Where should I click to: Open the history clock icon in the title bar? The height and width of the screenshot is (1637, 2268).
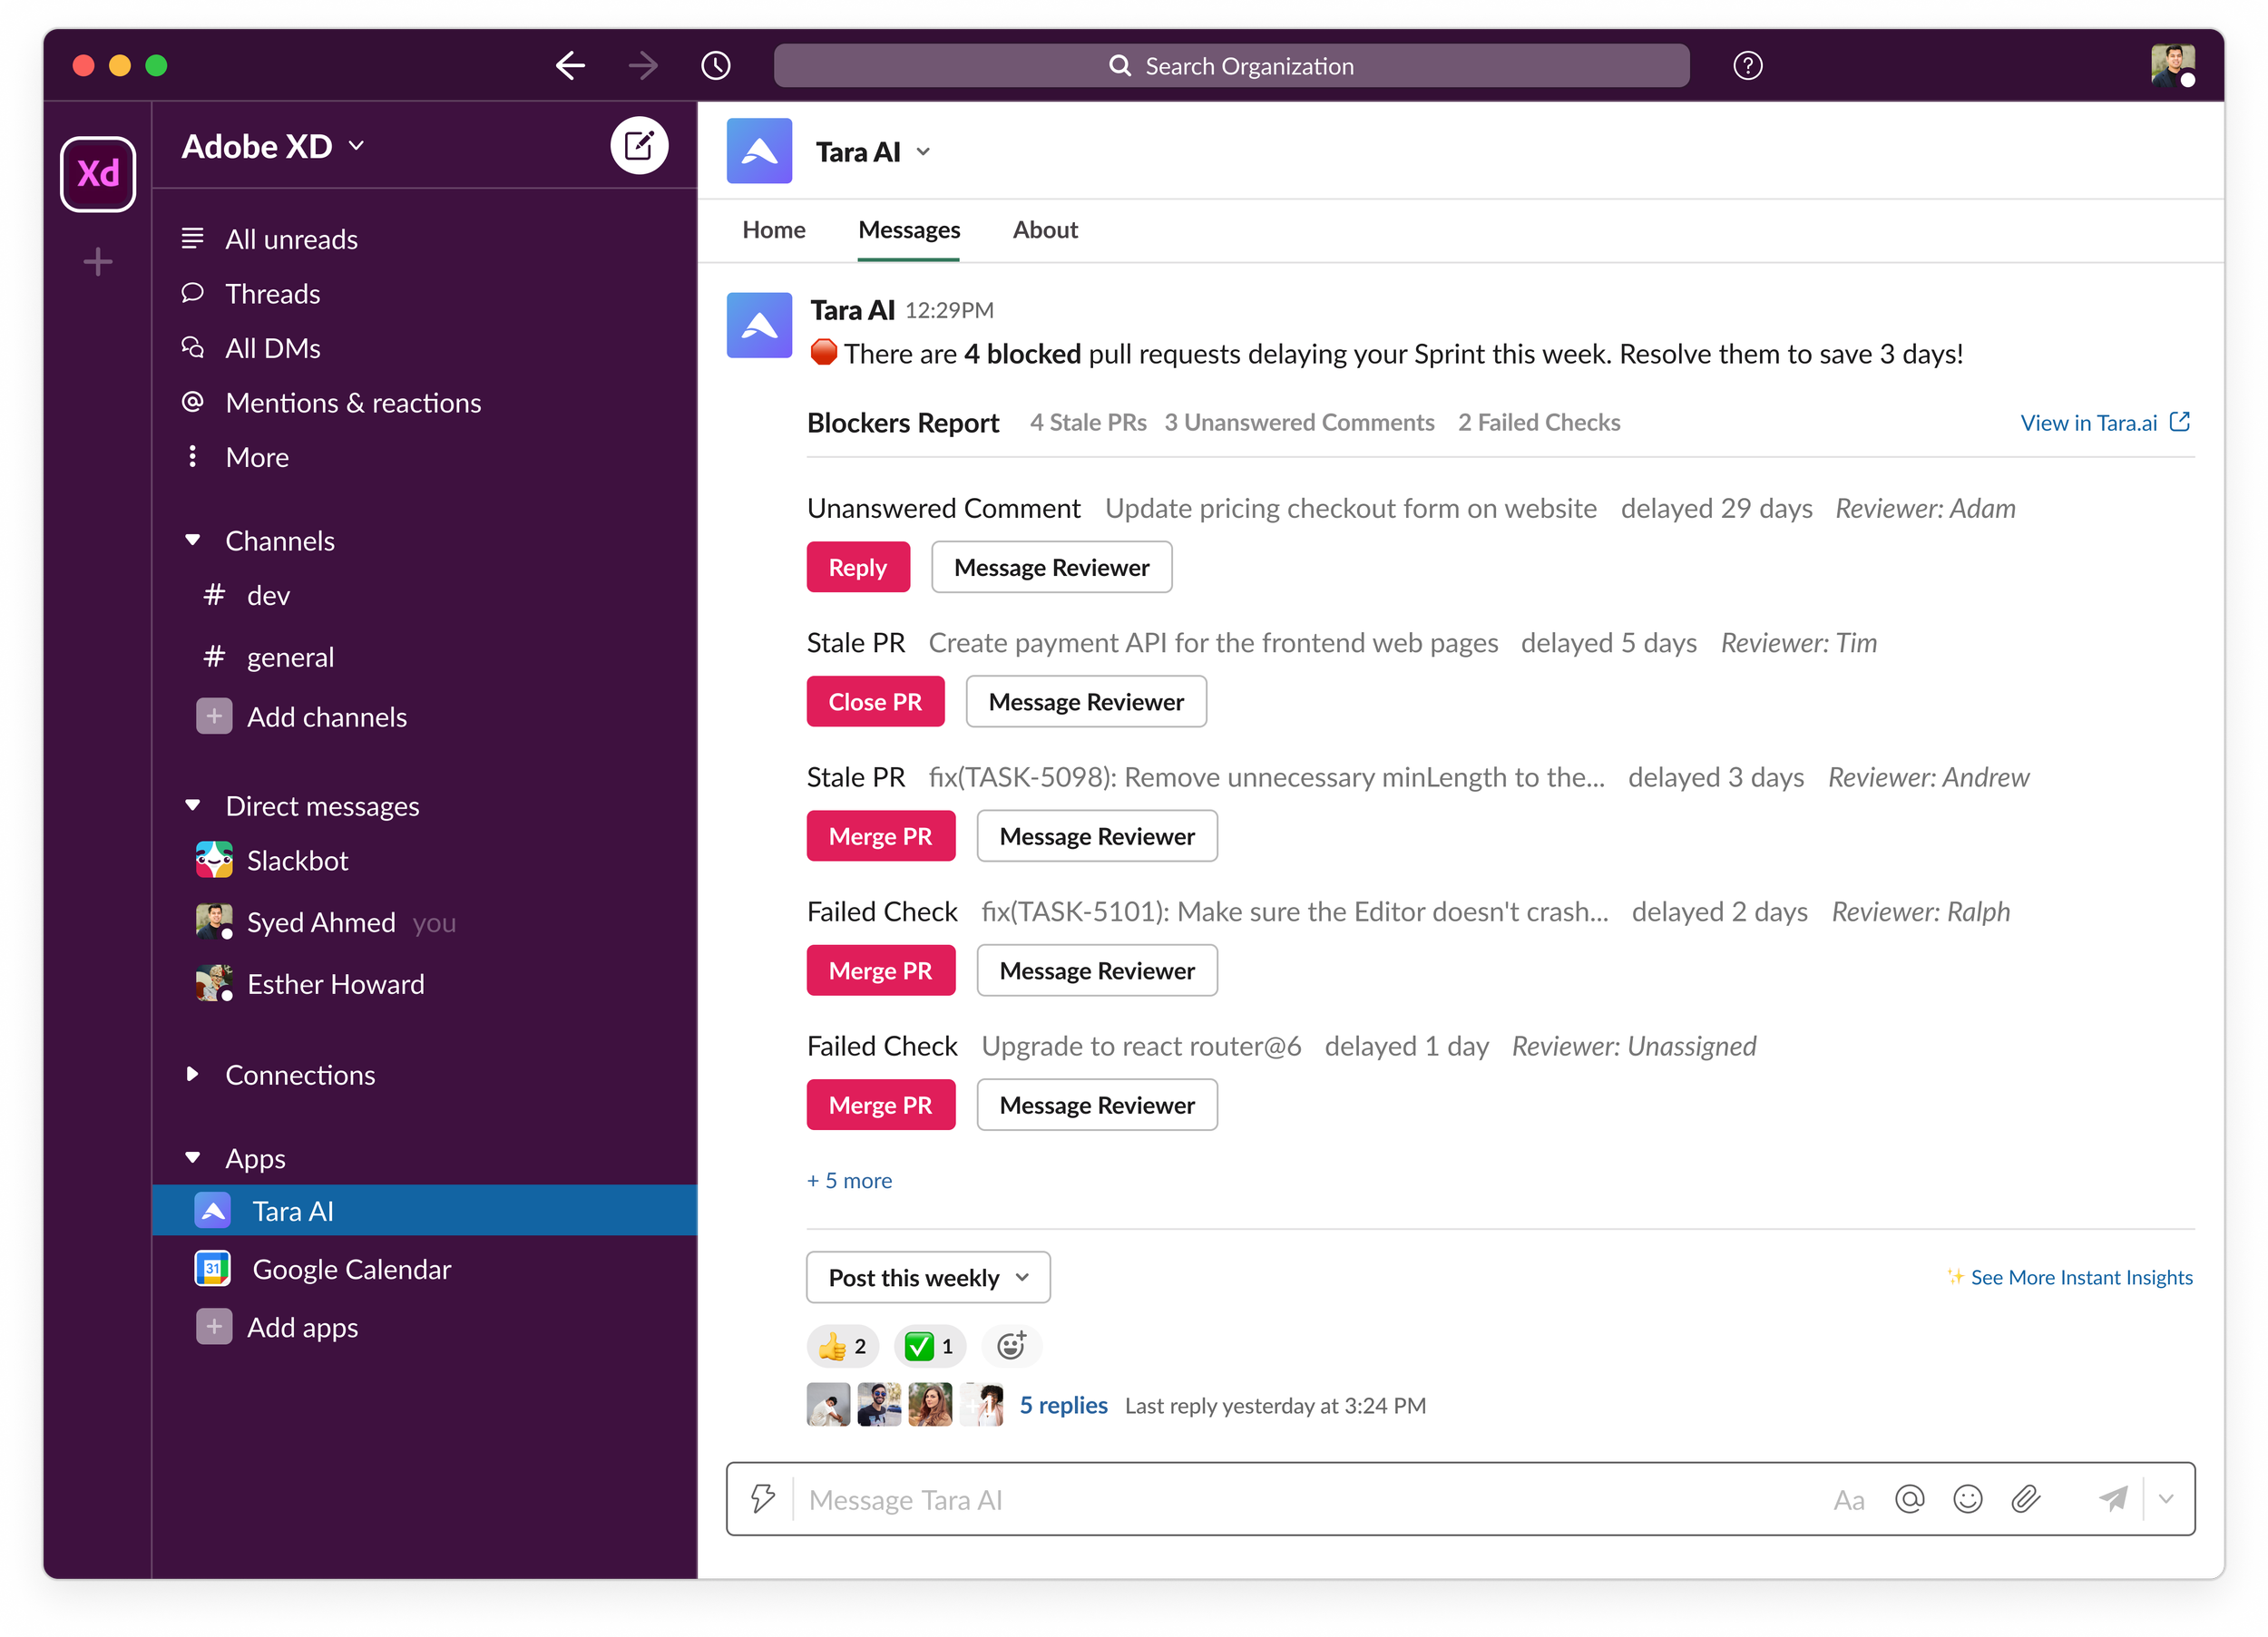point(714,65)
